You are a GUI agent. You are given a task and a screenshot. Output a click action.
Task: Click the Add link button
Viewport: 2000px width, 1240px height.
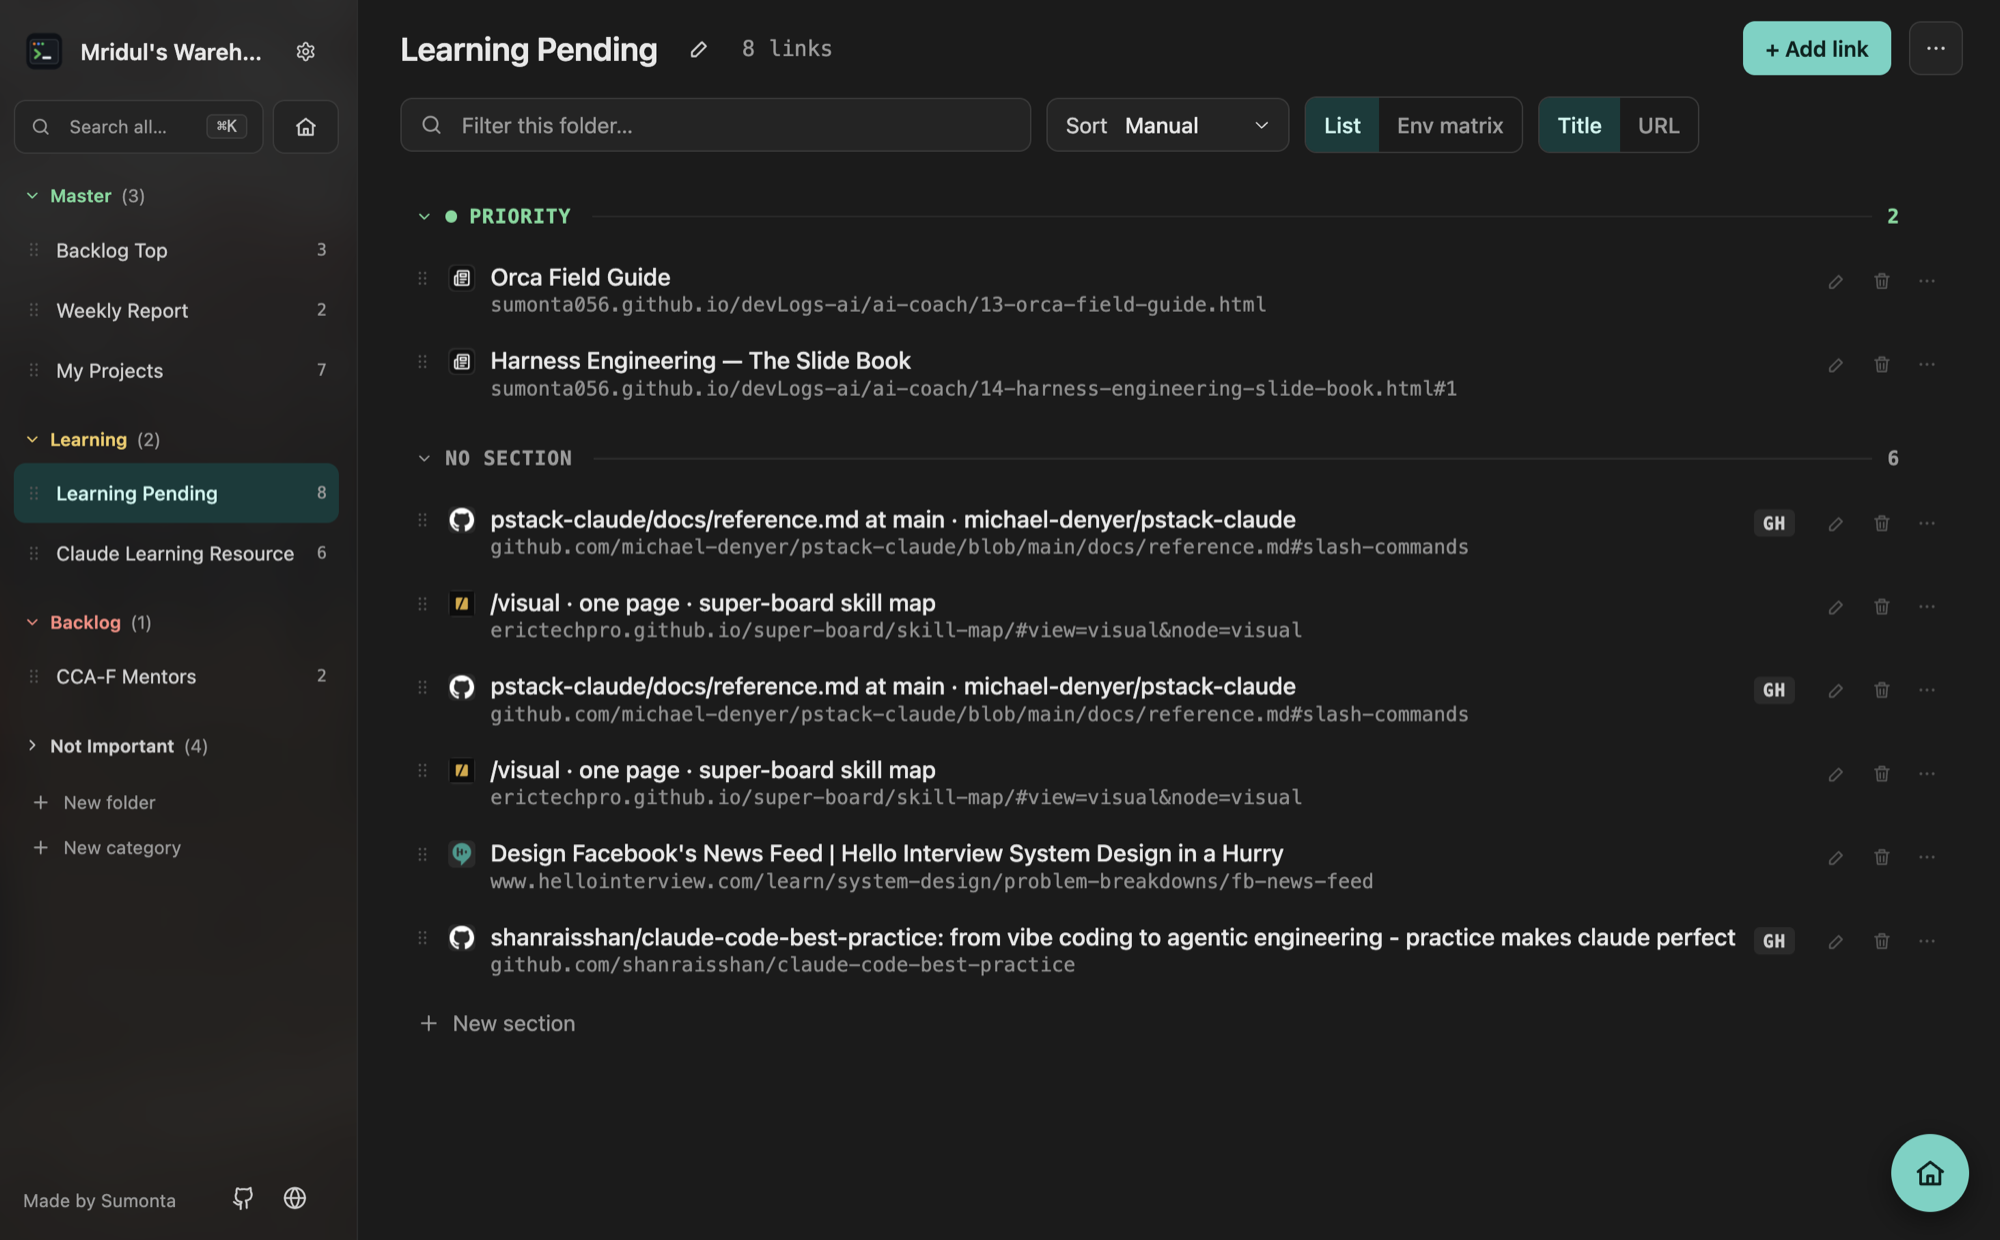pyautogui.click(x=1816, y=48)
